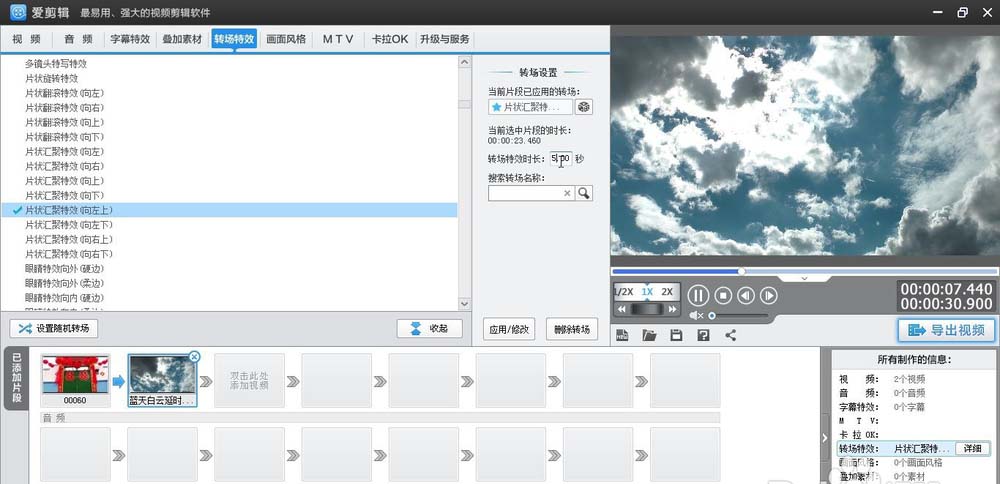Click the search magnifier for transition names
1000x484 pixels.
(584, 193)
